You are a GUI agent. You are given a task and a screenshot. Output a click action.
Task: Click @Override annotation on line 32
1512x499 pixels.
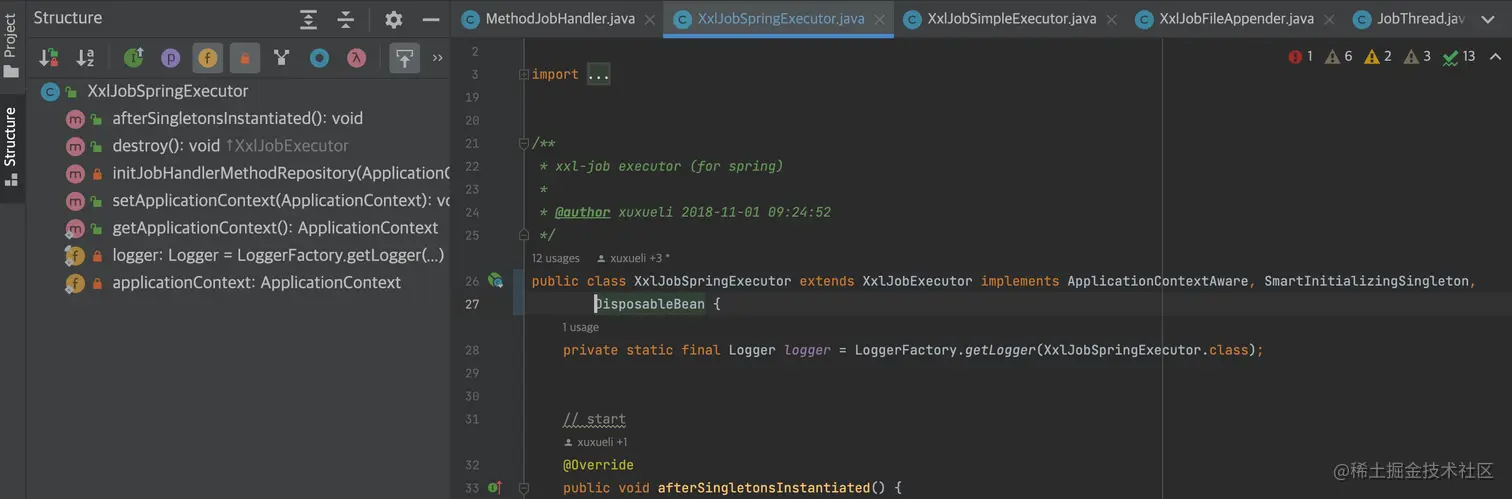pyautogui.click(x=598, y=465)
